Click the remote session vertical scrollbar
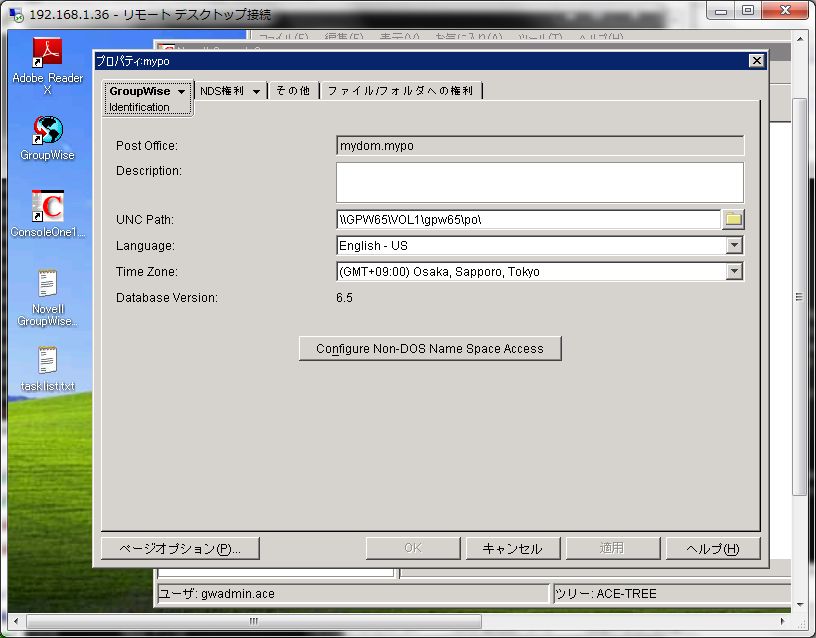816x638 pixels. tap(799, 297)
